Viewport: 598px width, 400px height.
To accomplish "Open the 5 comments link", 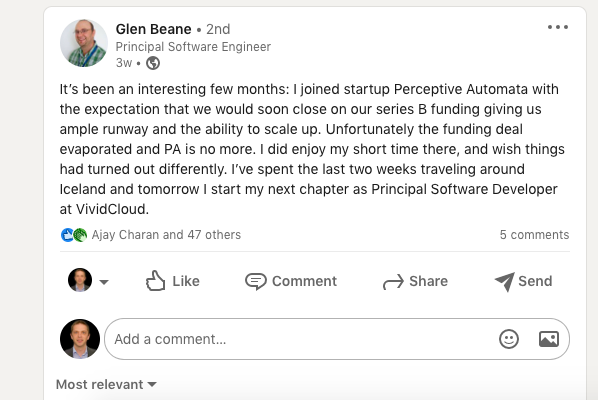I will [534, 235].
